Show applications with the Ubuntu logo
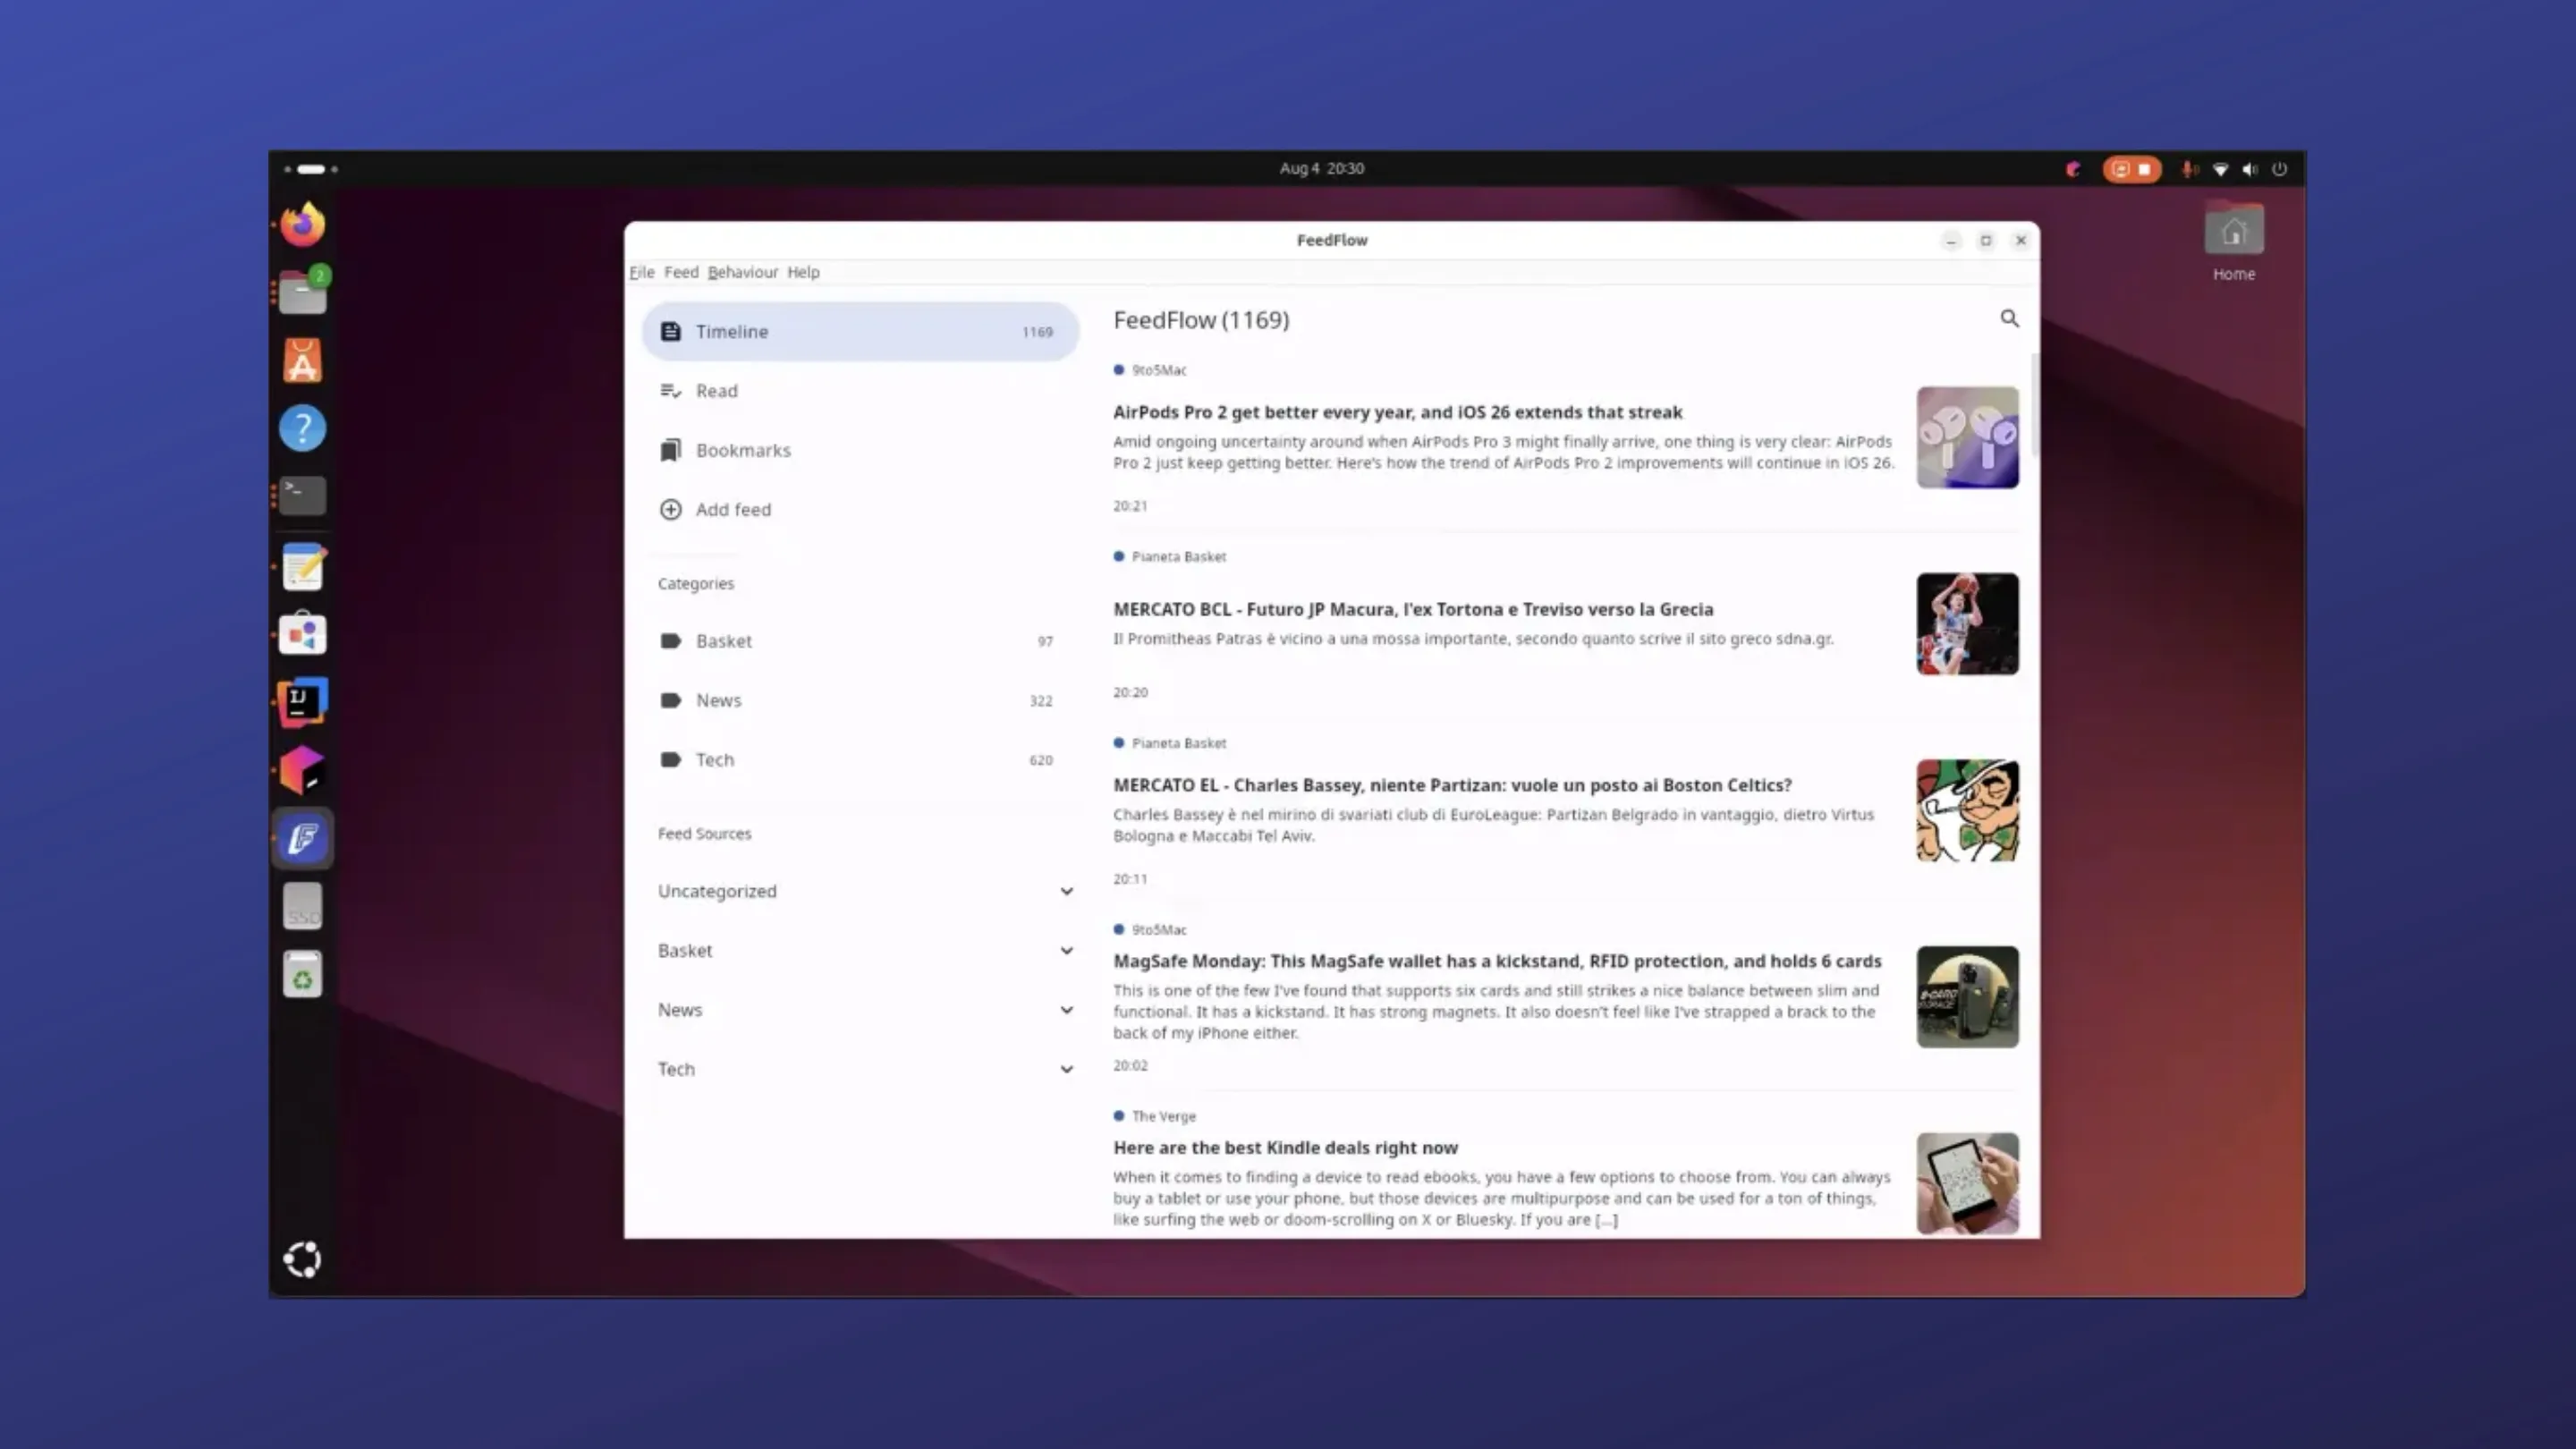This screenshot has width=2576, height=1449. (x=302, y=1259)
